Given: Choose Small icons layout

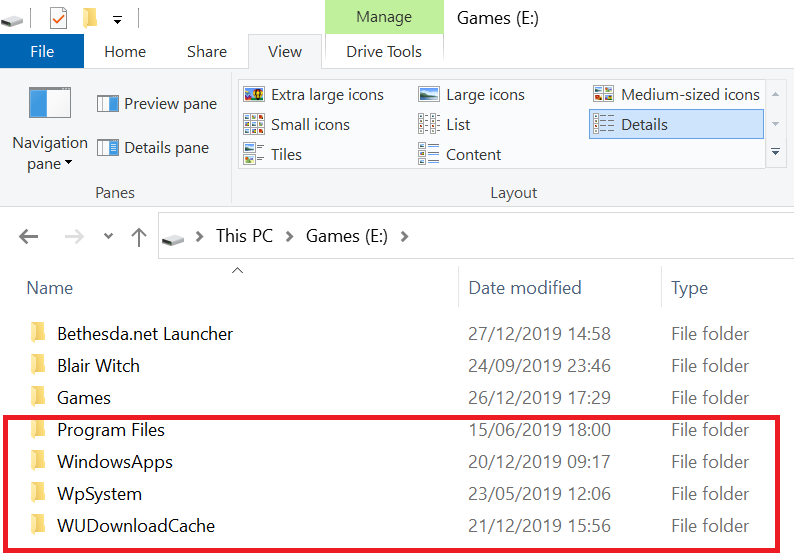Looking at the screenshot, I should 297,125.
